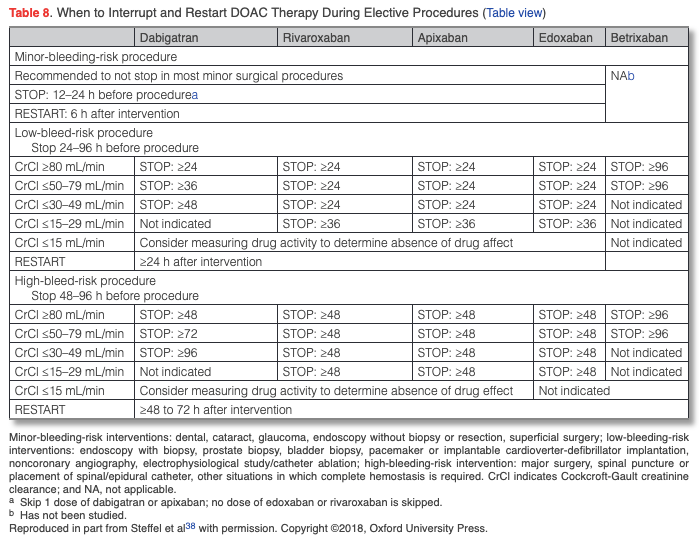Click the Recommended to not stop row text
This screenshot has width=700, height=551.
tap(179, 76)
